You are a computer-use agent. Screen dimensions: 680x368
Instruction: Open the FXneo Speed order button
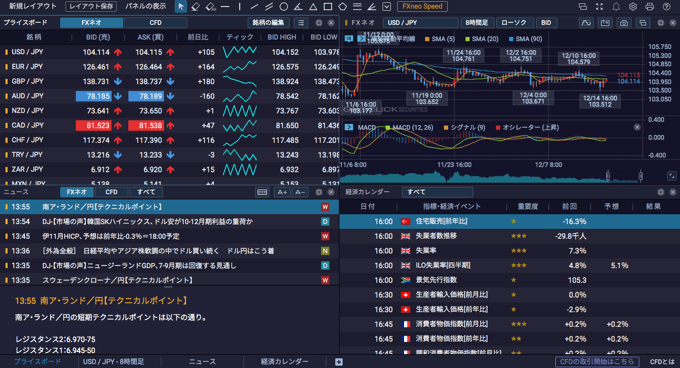point(422,7)
